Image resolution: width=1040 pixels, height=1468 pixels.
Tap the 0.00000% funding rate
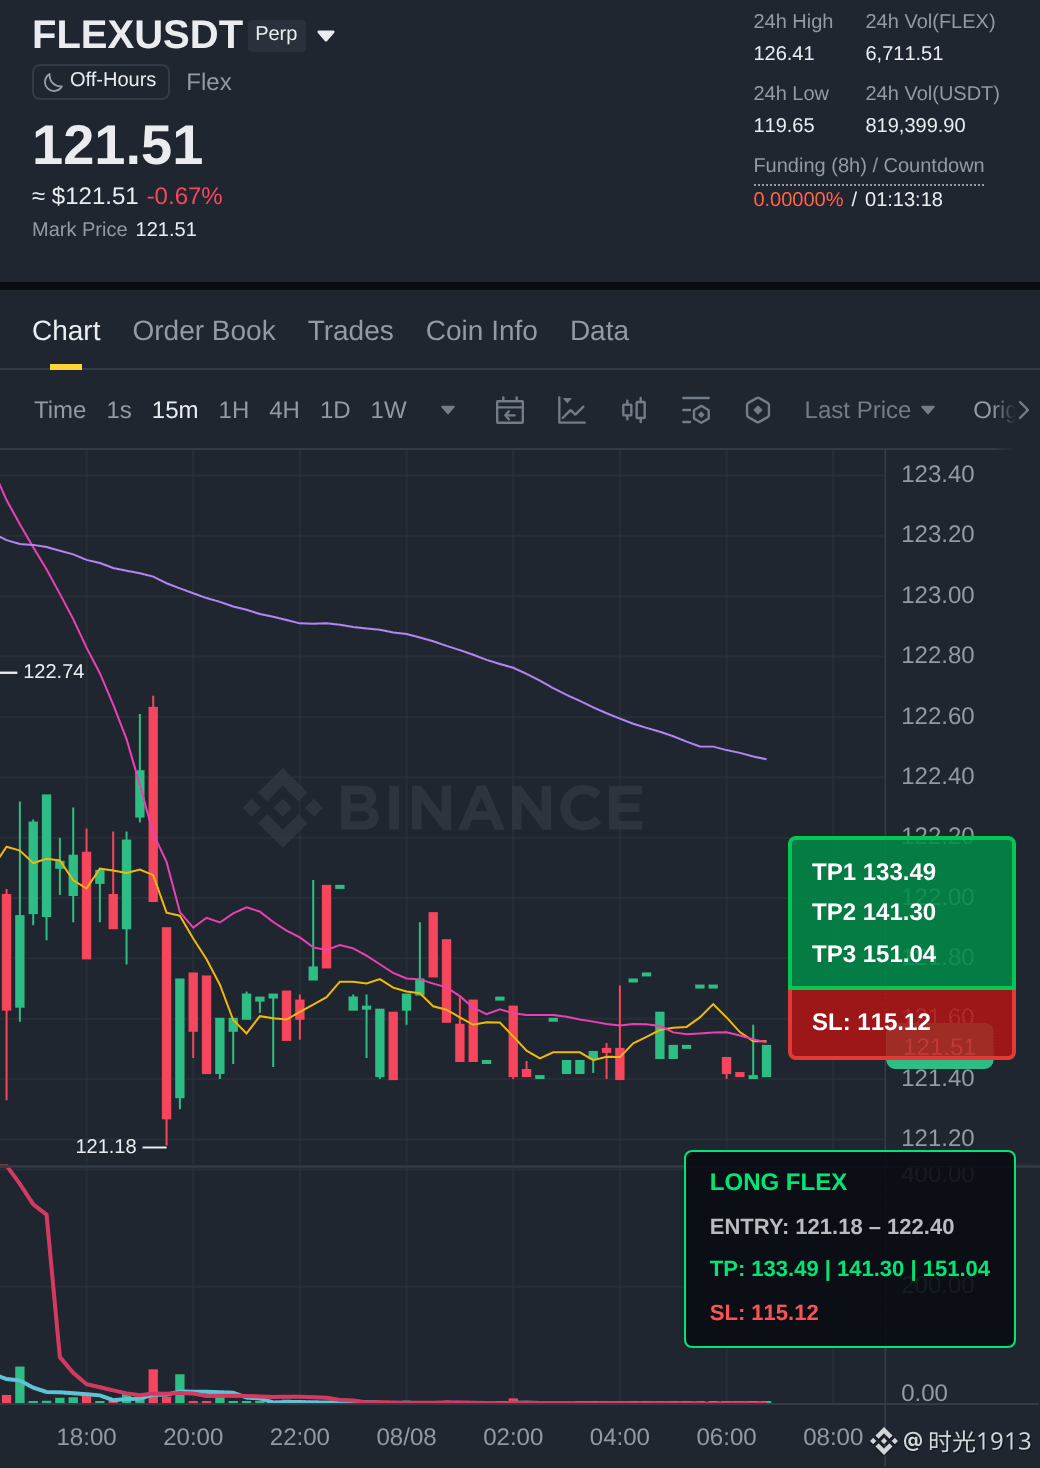click(798, 199)
